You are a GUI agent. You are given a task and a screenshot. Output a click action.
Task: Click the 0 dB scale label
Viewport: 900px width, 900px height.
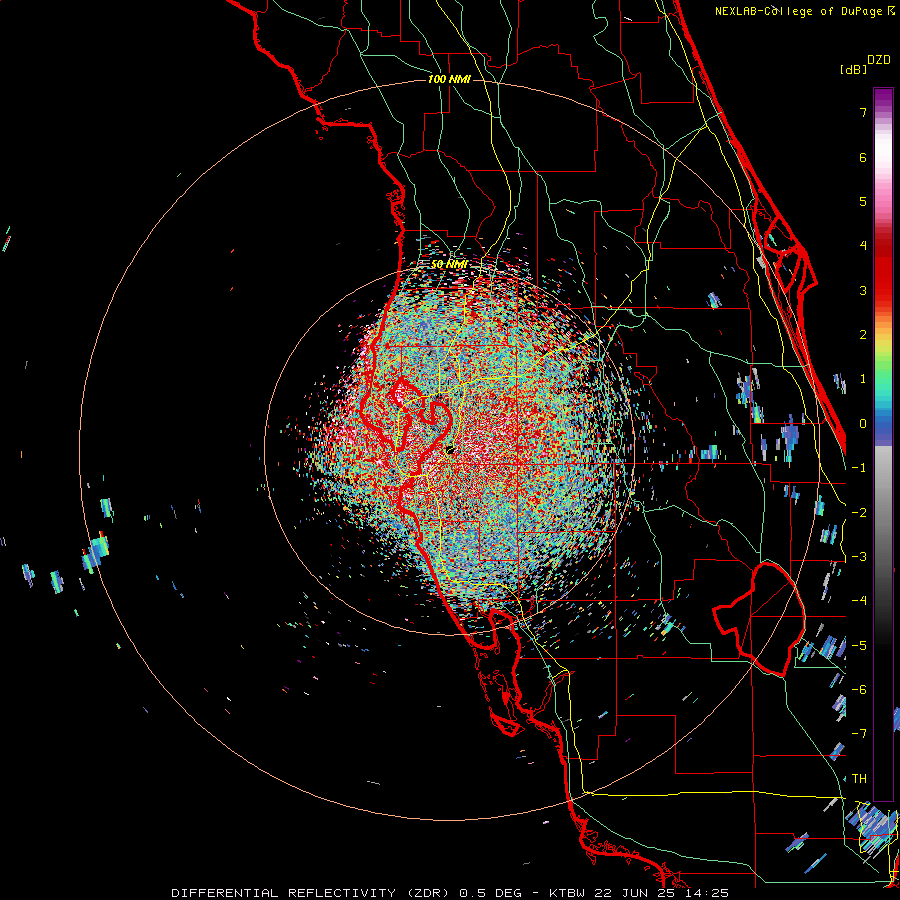863,424
